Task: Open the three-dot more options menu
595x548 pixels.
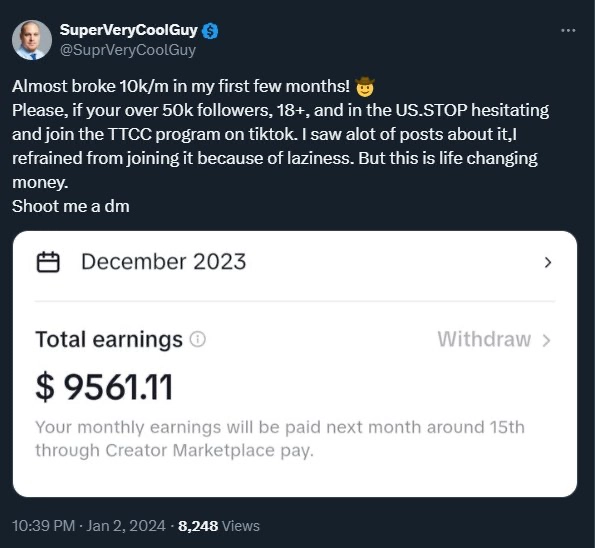Action: click(568, 30)
